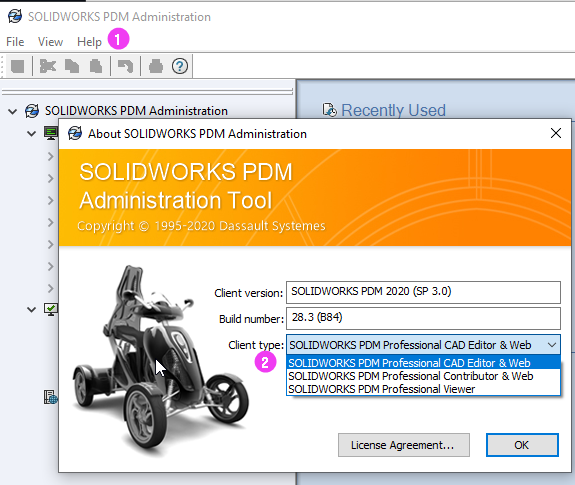The image size is (575, 485).
Task: Open the Help menu
Action: (x=89, y=41)
